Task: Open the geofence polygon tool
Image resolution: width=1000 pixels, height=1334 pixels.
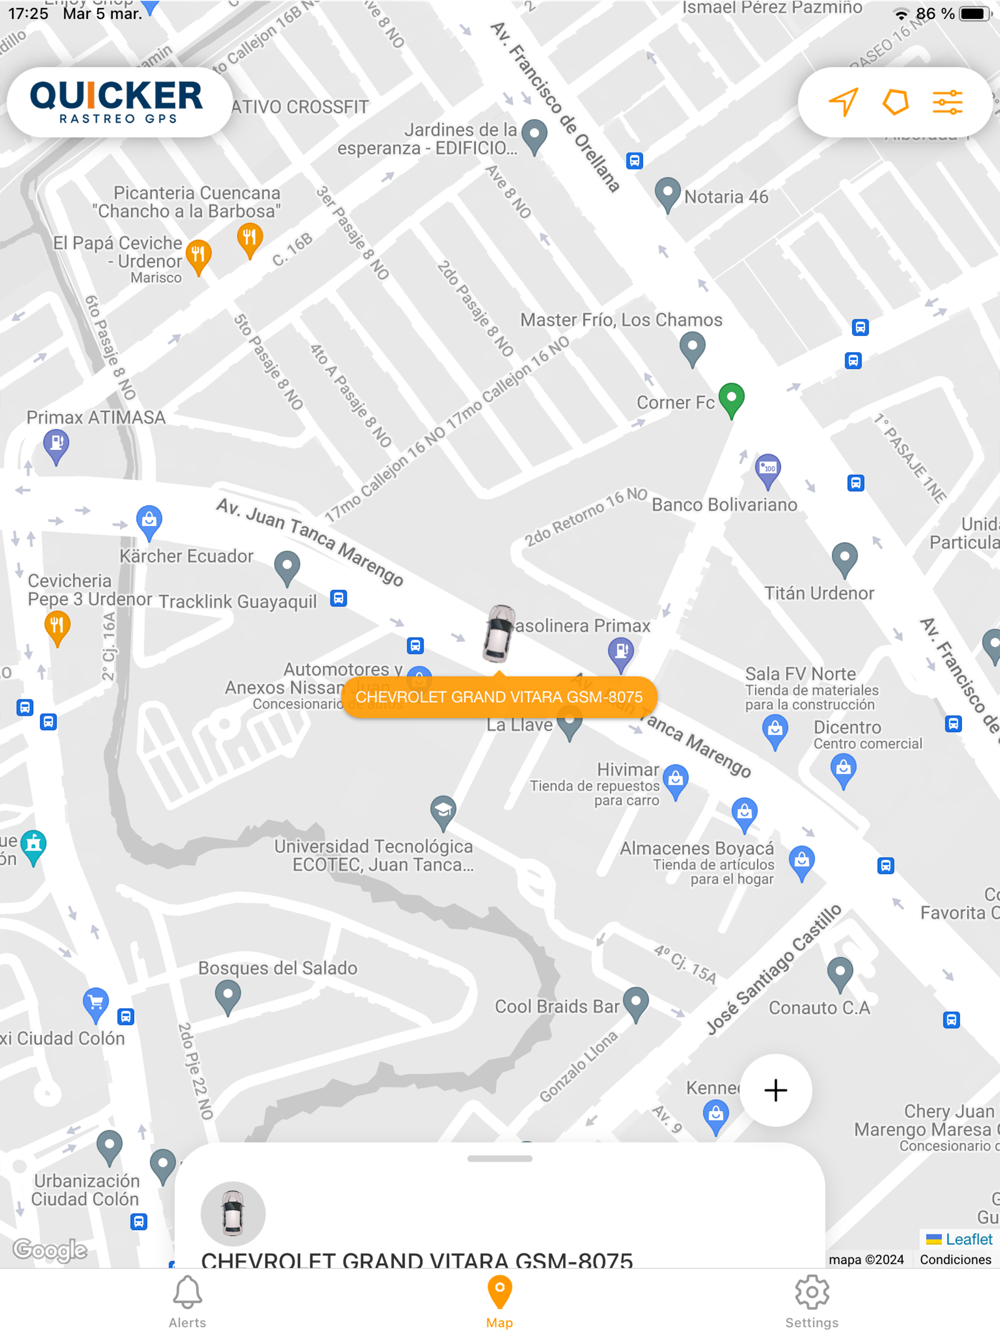Action: (x=896, y=101)
